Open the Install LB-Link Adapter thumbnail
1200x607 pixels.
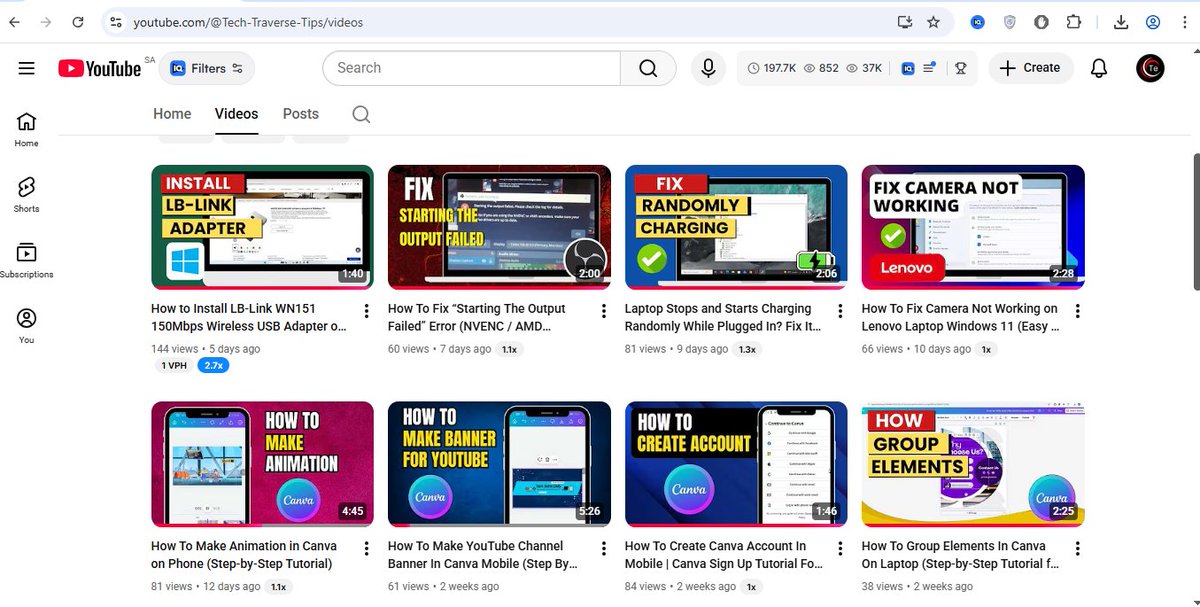pyautogui.click(x=262, y=227)
